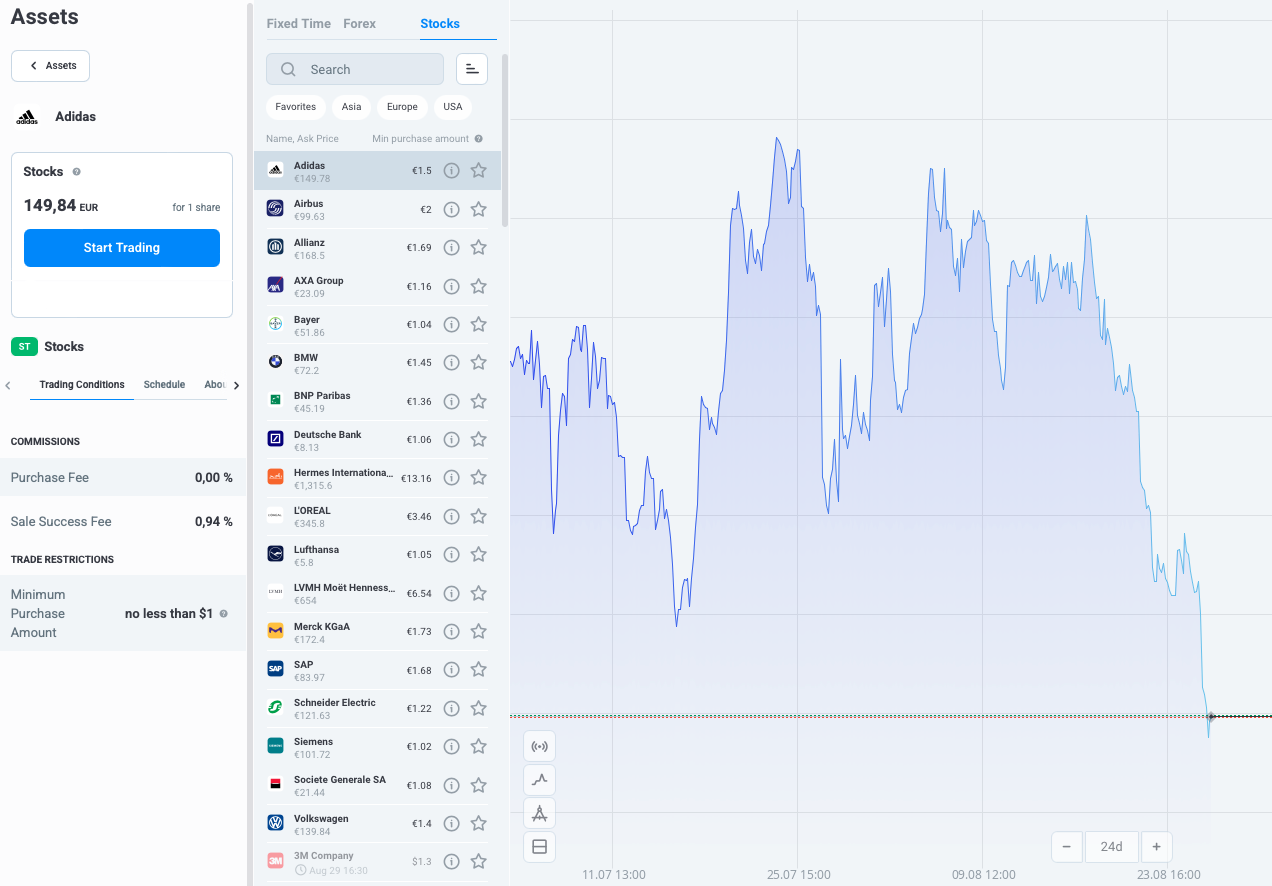Open chart type line icon
The width and height of the screenshot is (1272, 886).
[x=539, y=780]
